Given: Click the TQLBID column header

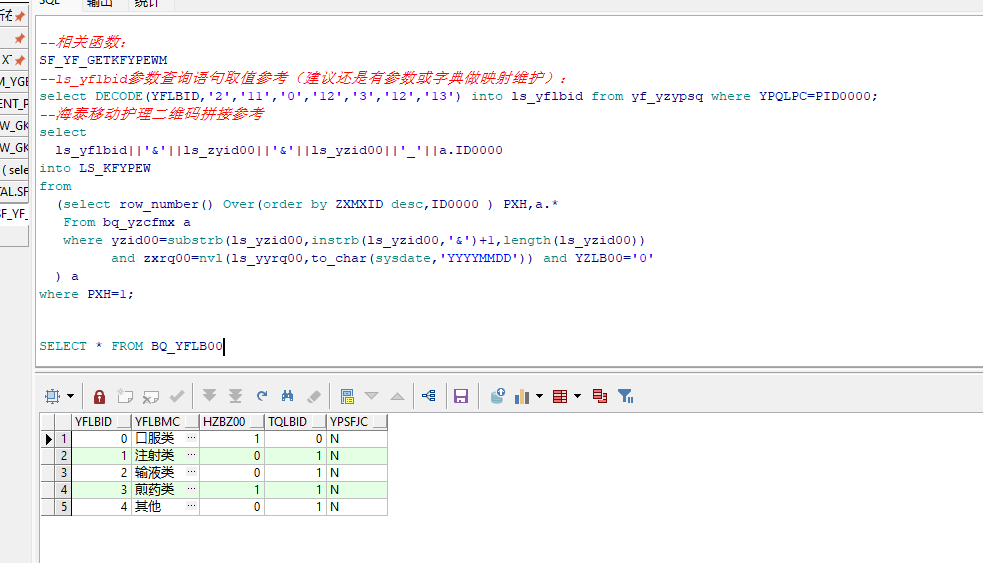Looking at the screenshot, I should click(287, 422).
